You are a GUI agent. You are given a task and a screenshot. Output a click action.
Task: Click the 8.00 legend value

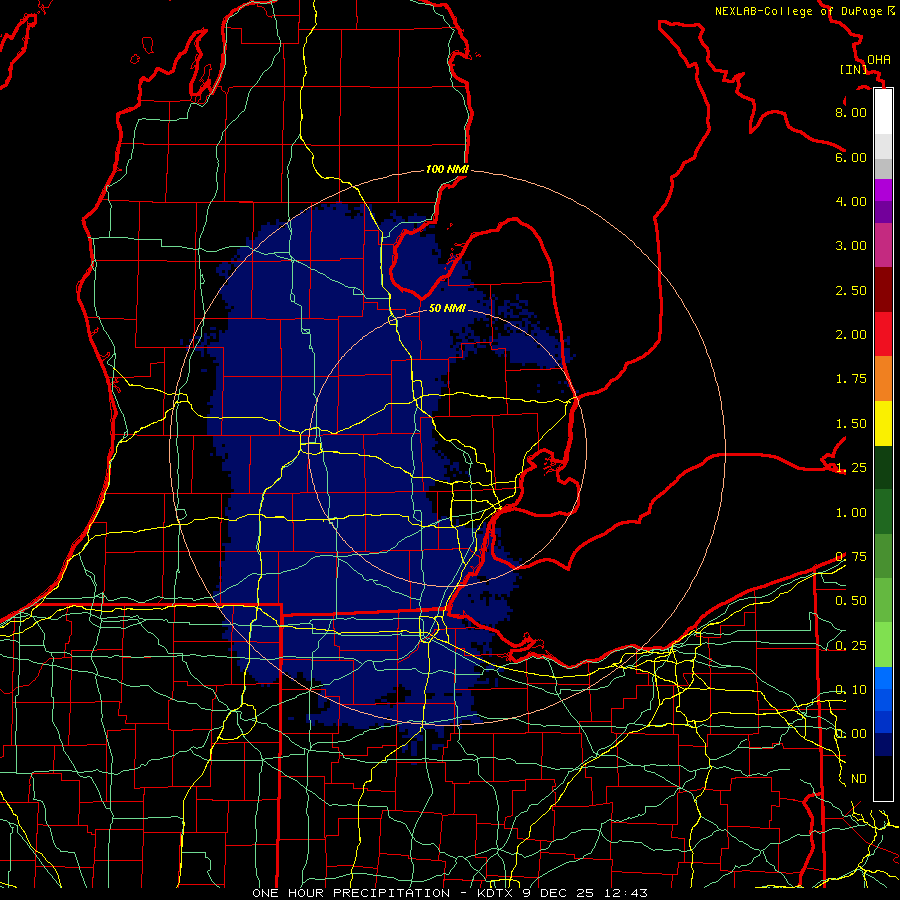851,112
